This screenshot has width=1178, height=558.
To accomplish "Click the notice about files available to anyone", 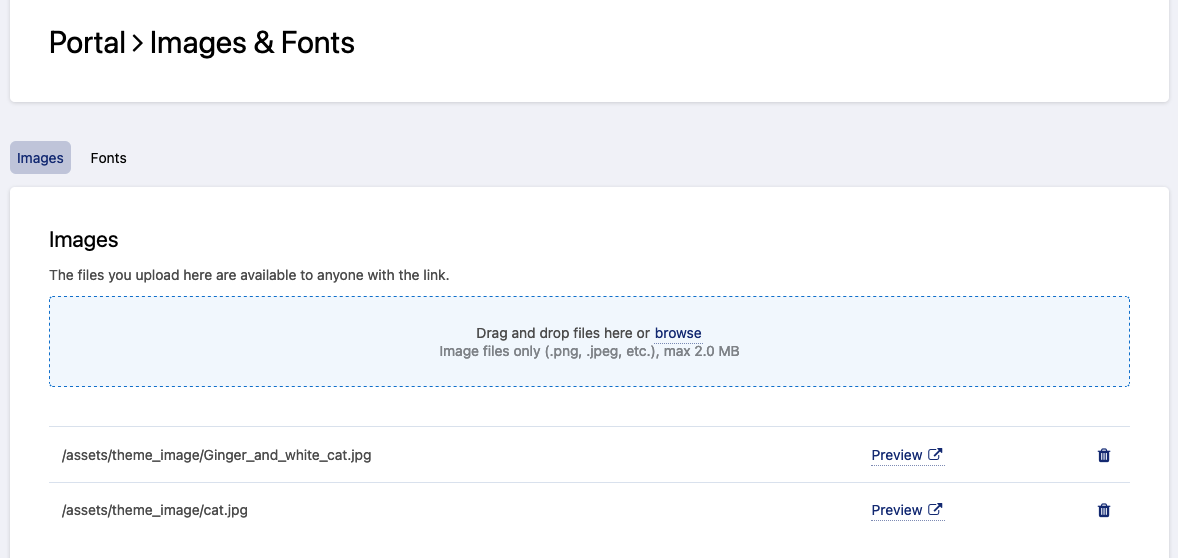I will click(x=249, y=275).
